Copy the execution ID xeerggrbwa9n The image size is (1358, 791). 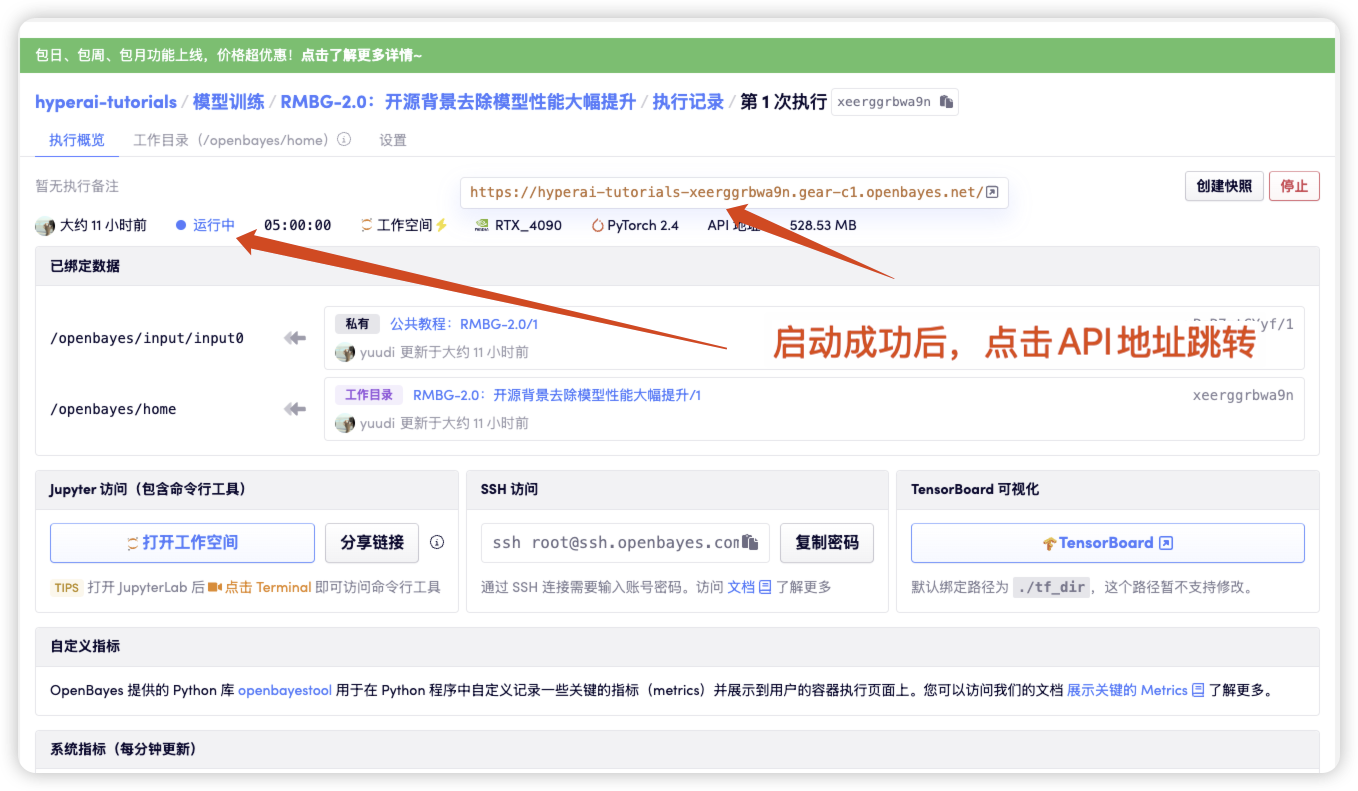pos(946,102)
